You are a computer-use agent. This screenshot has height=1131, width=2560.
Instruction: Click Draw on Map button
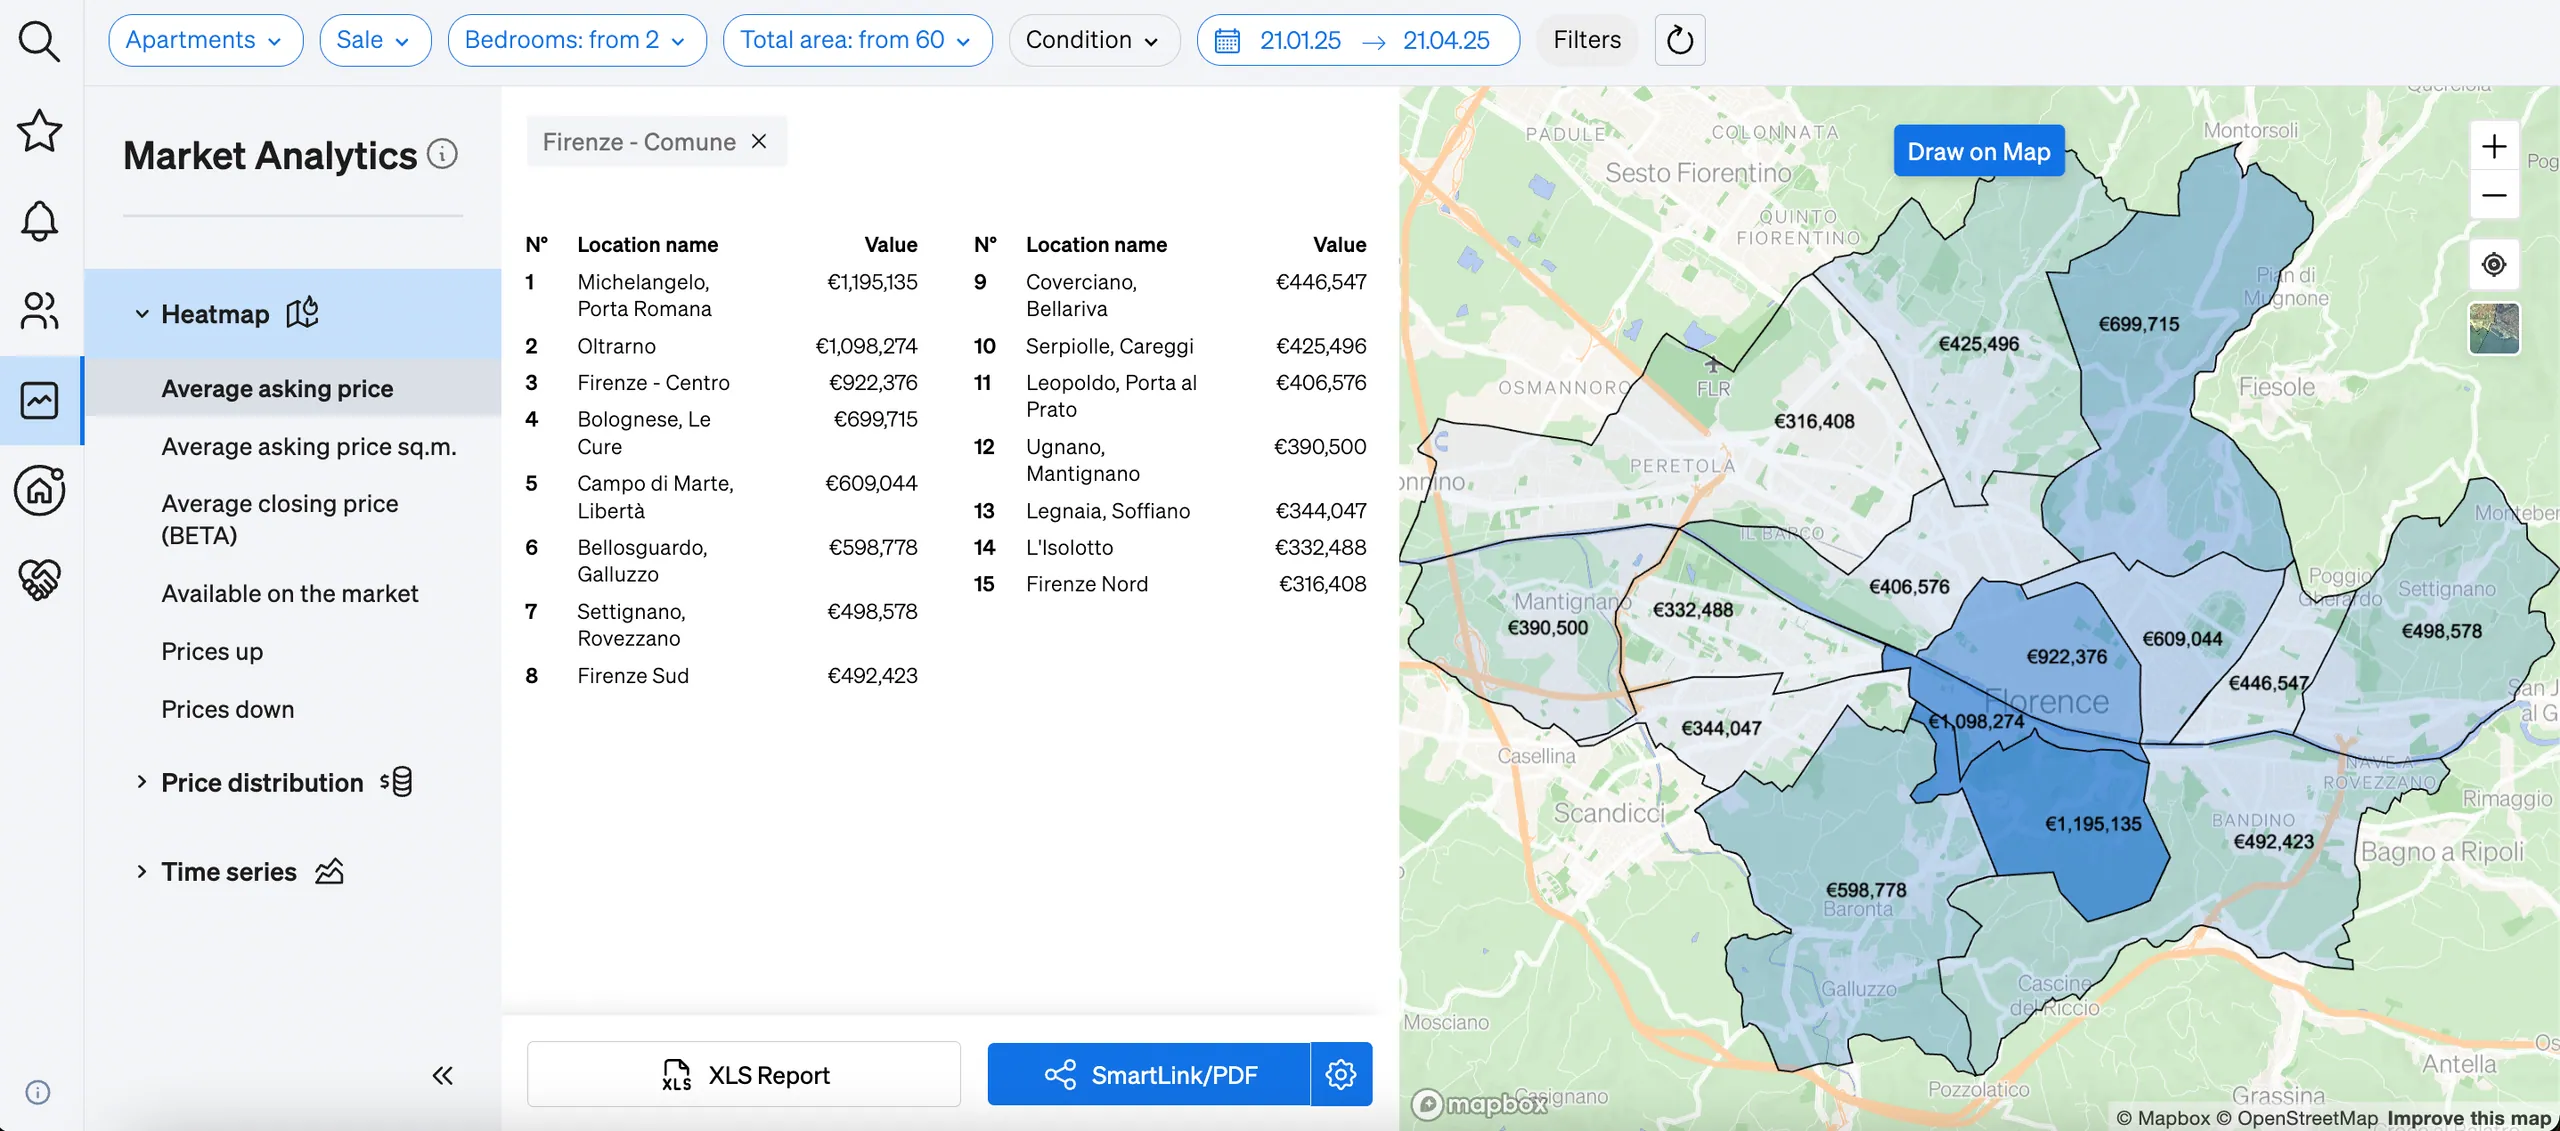click(x=1978, y=151)
